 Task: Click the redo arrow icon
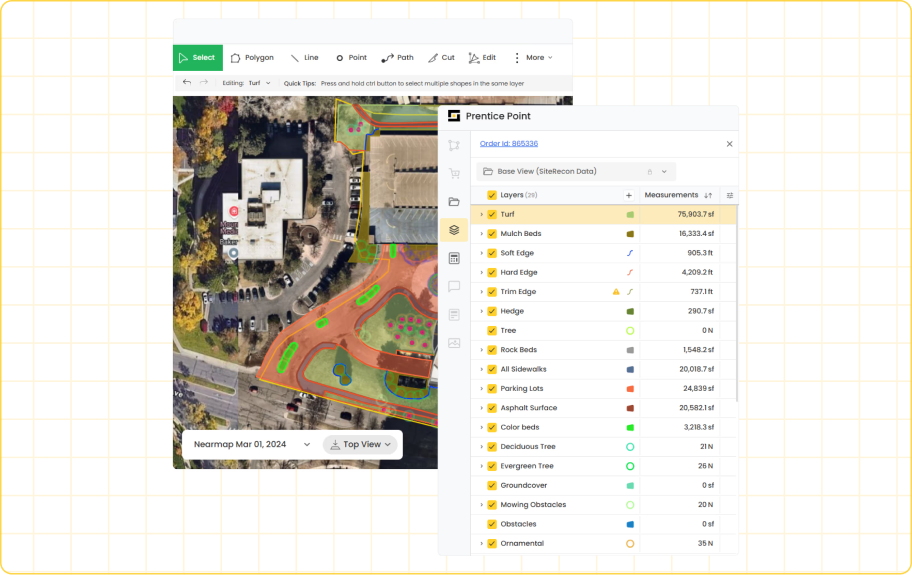pos(204,83)
